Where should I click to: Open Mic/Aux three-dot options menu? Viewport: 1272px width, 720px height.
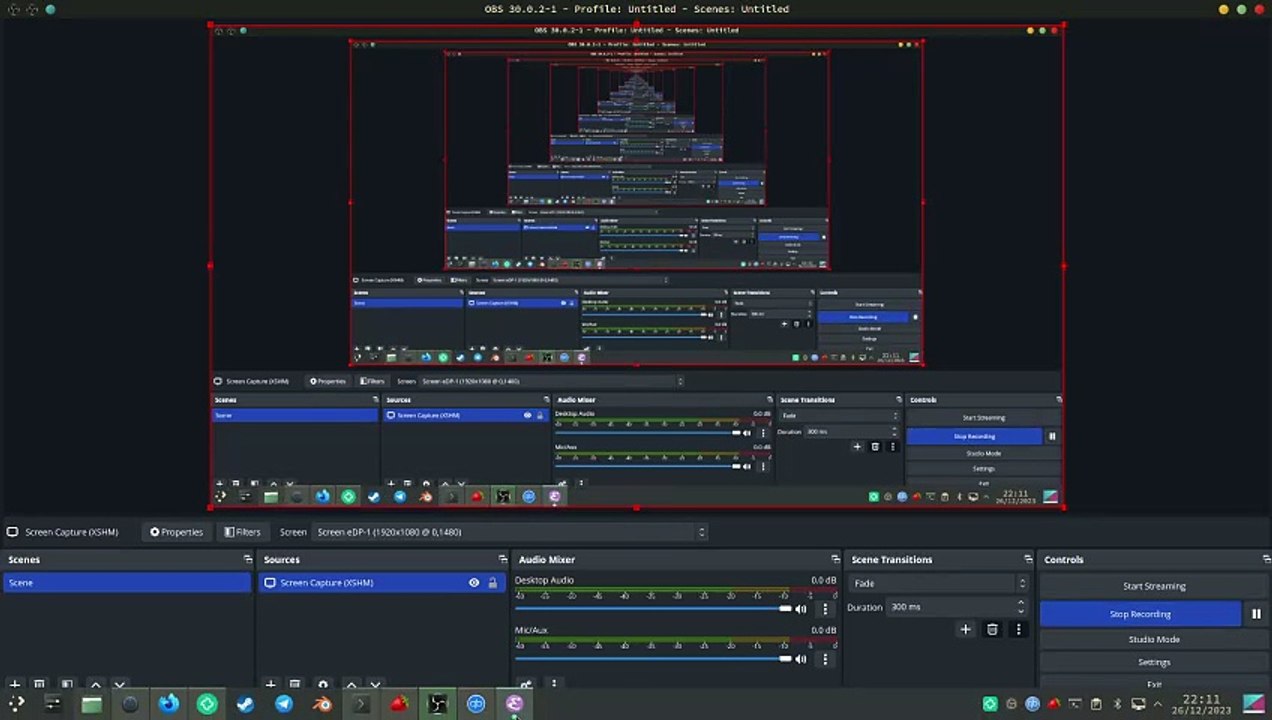point(825,659)
